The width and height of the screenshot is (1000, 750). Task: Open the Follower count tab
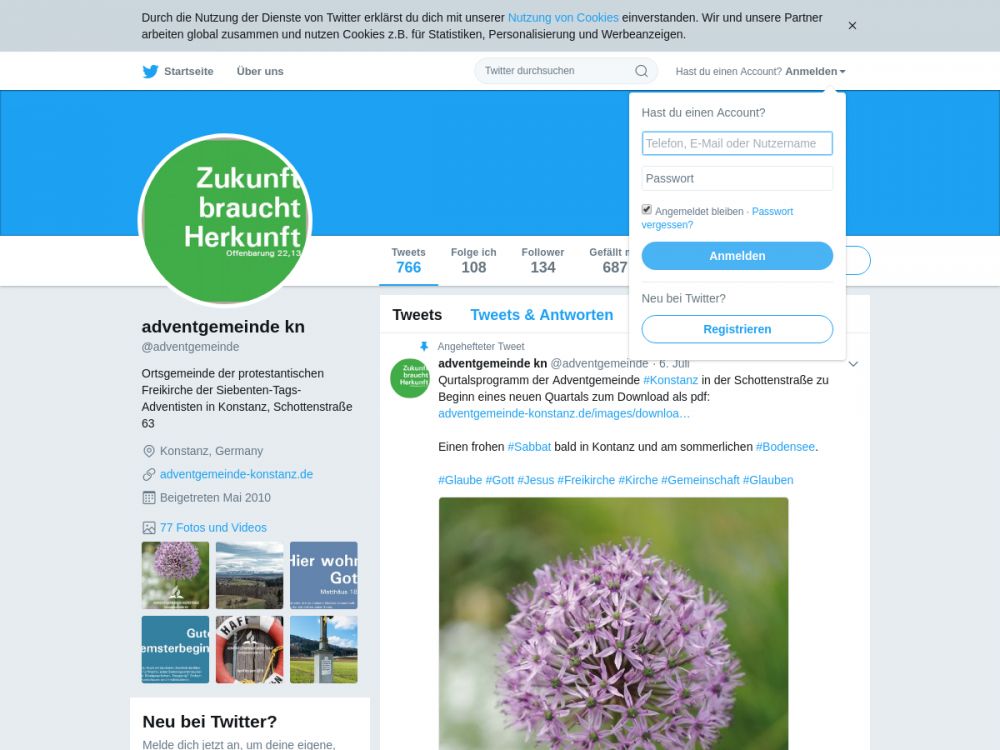pos(543,260)
